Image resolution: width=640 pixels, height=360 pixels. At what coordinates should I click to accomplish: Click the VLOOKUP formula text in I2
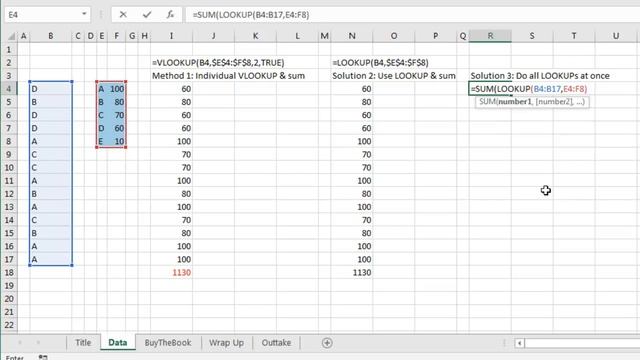click(x=218, y=63)
